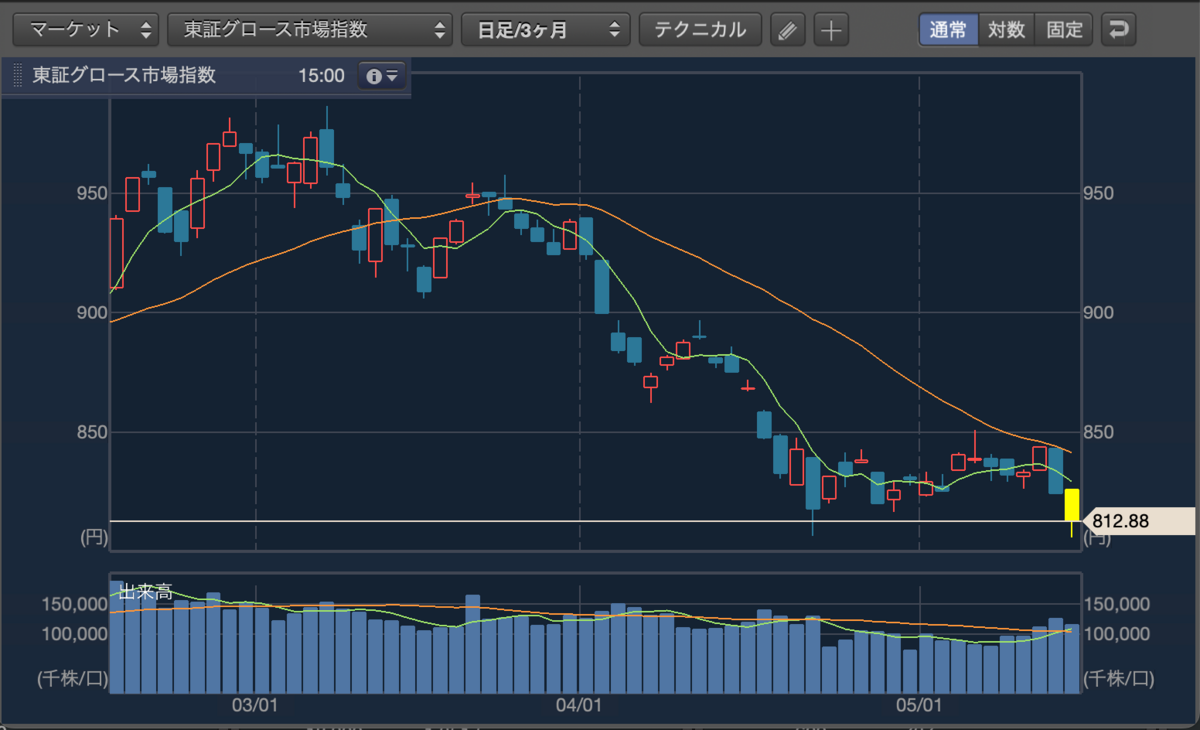Click the 03/01 date axis marker
This screenshot has height=730, width=1200.
255,706
